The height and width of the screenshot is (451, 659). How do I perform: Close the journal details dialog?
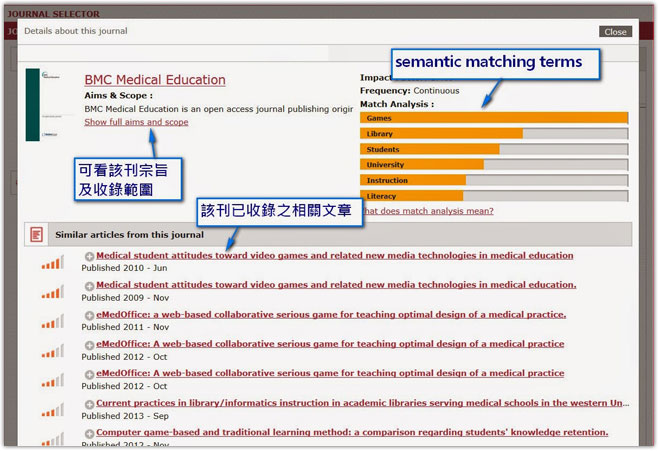[x=615, y=32]
